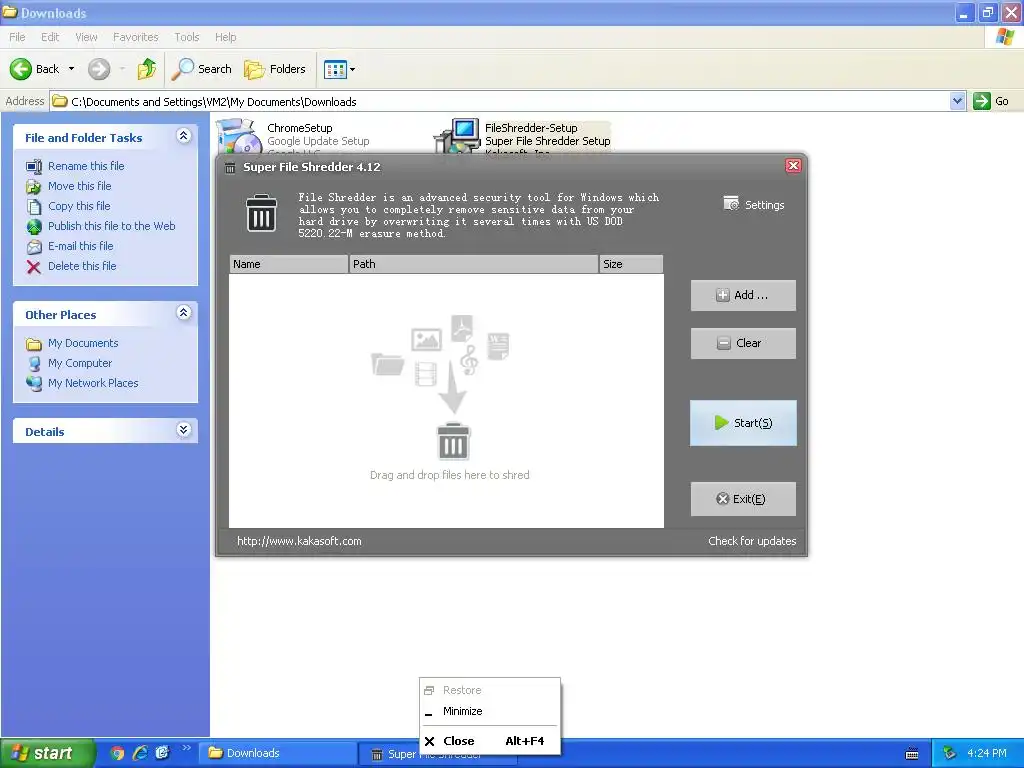
Task: Choose Minimize from the taskbar context menu
Action: point(490,711)
